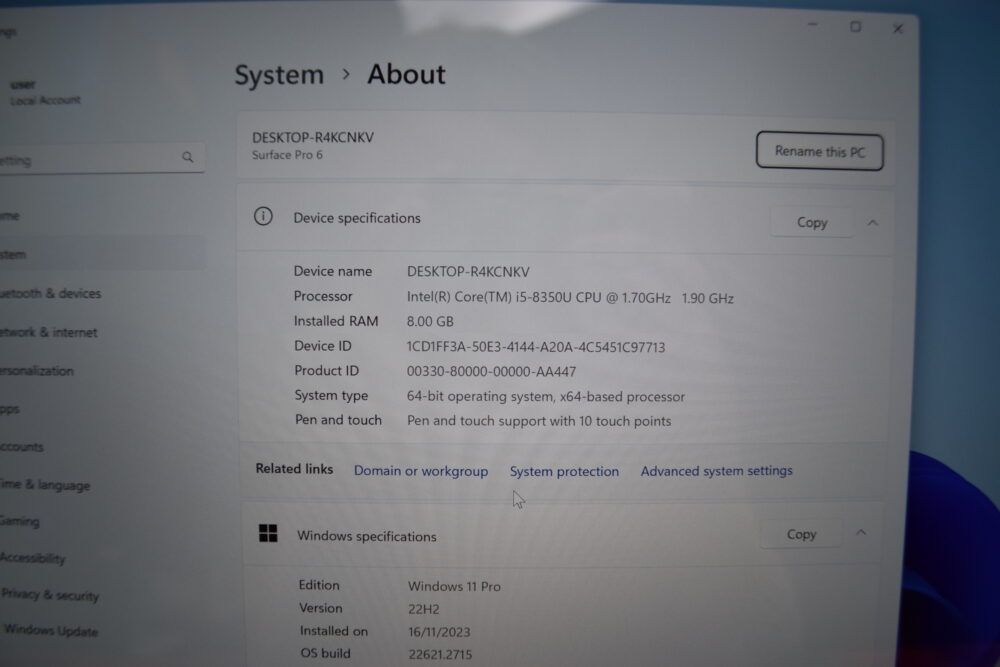Click the Windows 11 Pro edition value

(x=454, y=586)
